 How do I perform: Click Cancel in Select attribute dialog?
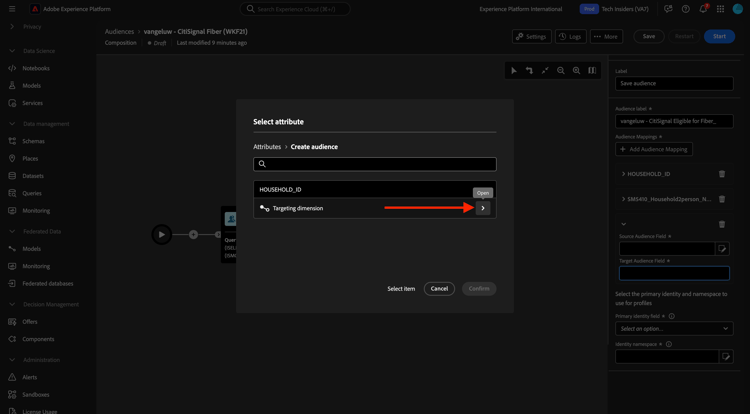coord(439,289)
